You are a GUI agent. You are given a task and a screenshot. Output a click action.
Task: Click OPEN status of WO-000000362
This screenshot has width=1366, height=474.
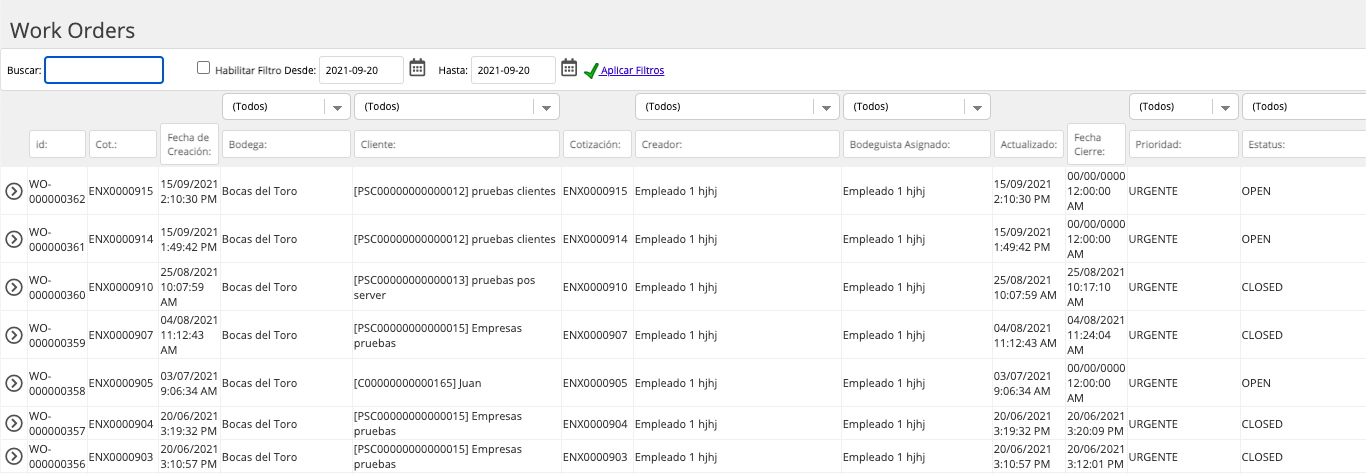tap(1256, 191)
